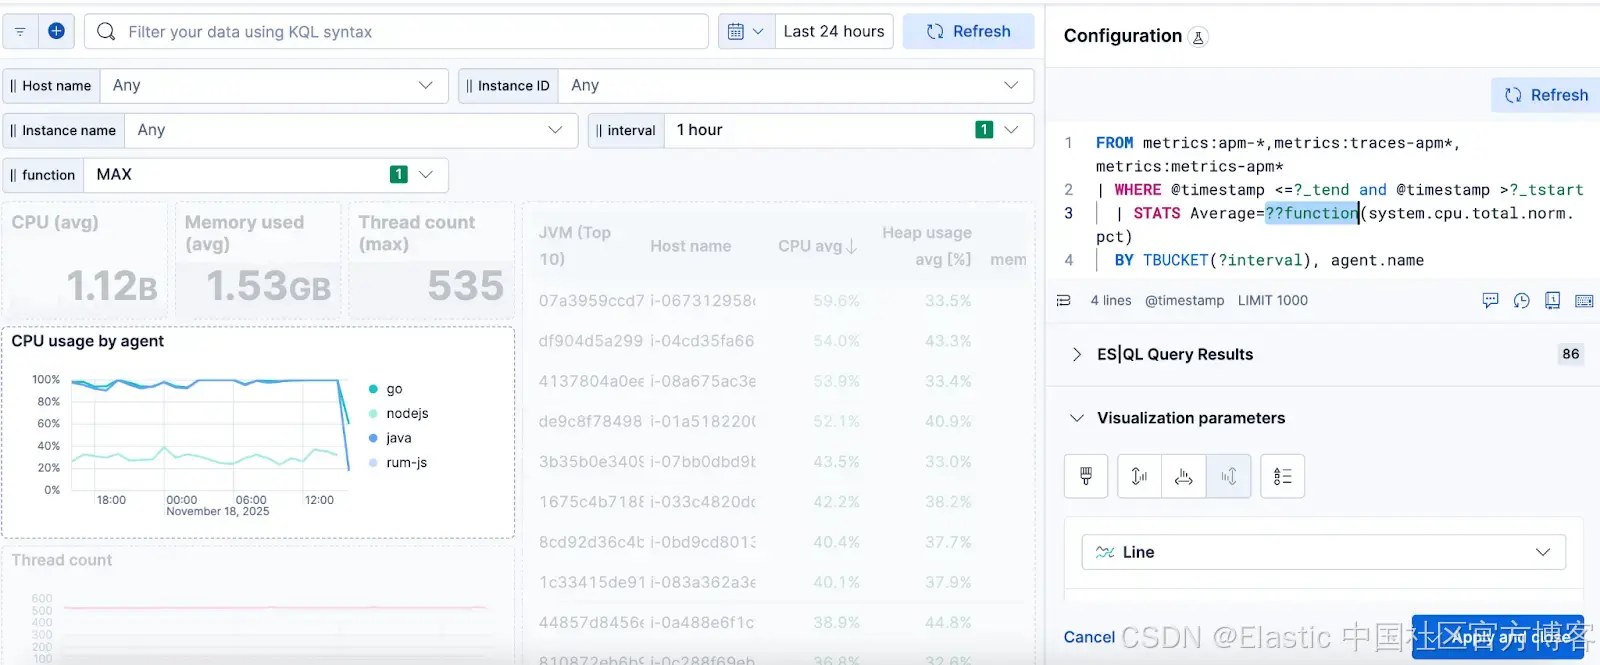1600x665 pixels.
Task: Open the interval 1 hour dropdown
Action: [849, 130]
